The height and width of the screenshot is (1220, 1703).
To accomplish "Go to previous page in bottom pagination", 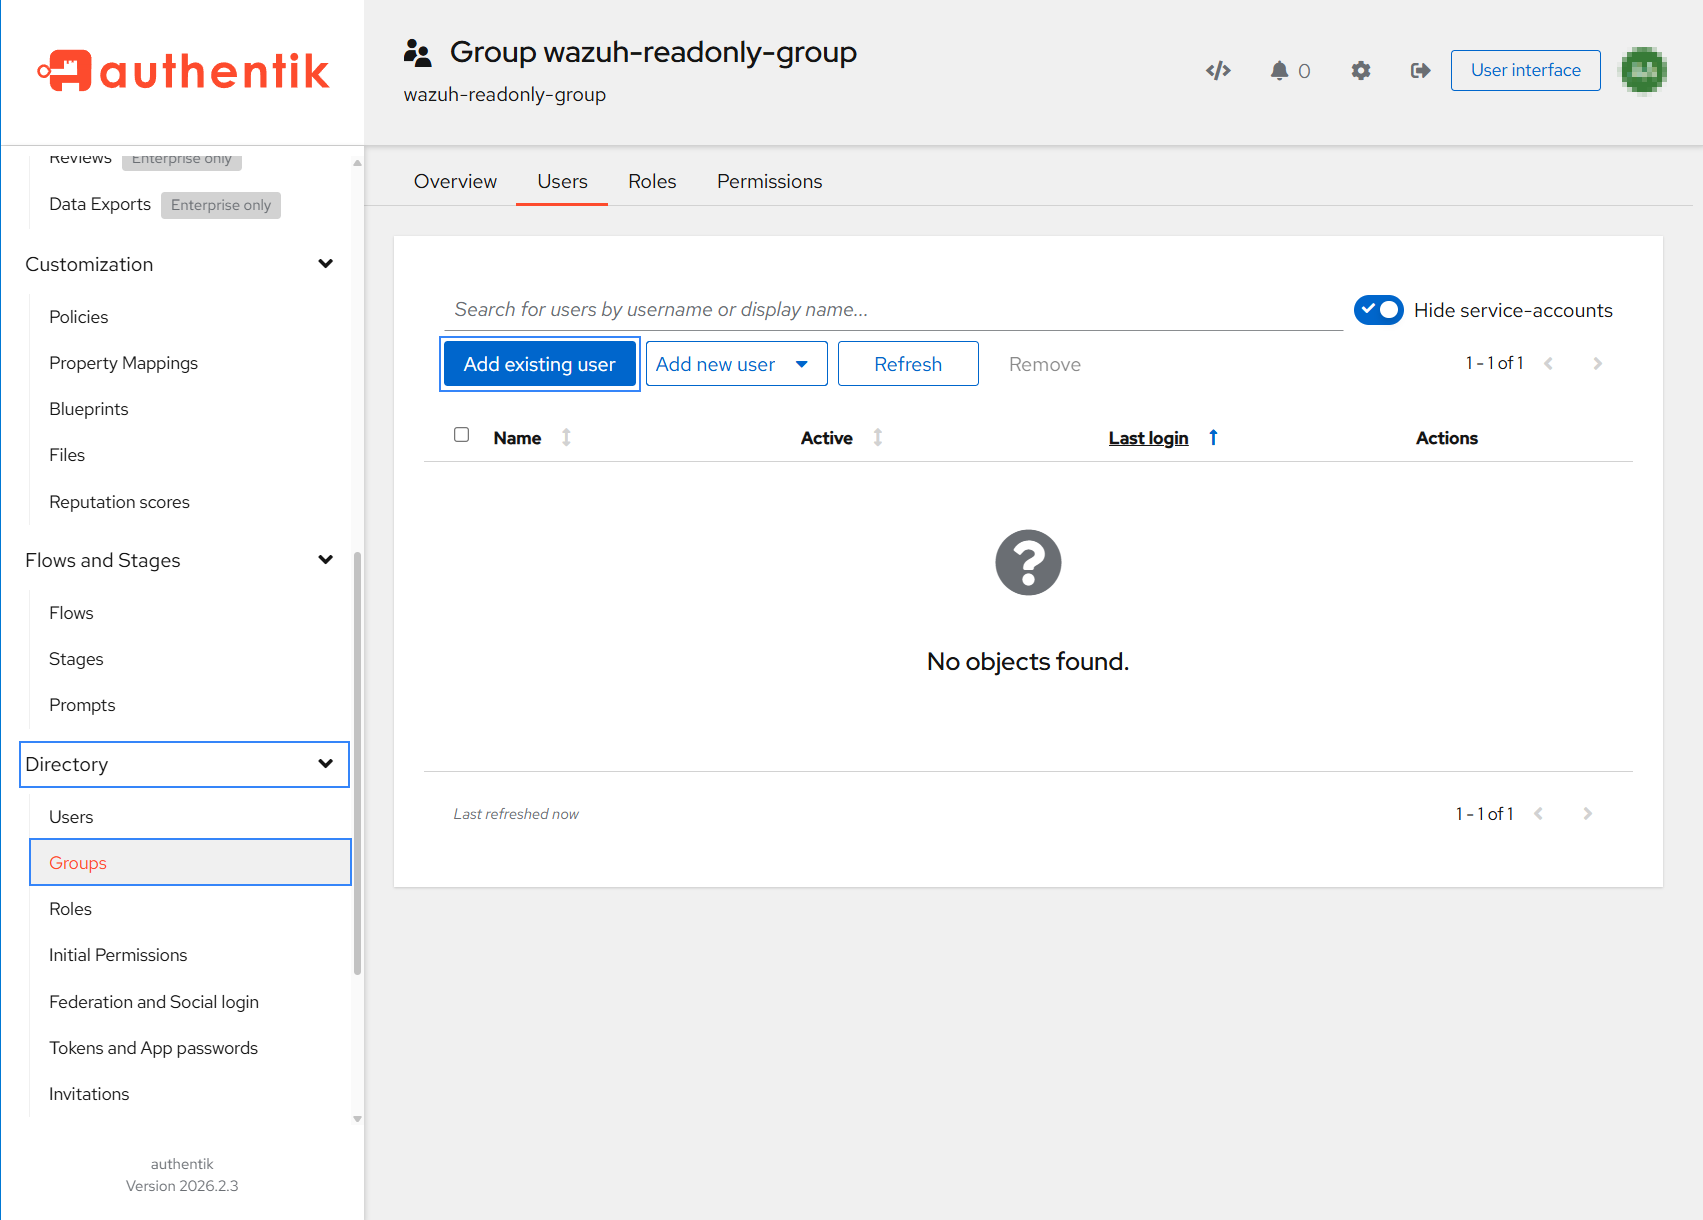I will point(1538,813).
